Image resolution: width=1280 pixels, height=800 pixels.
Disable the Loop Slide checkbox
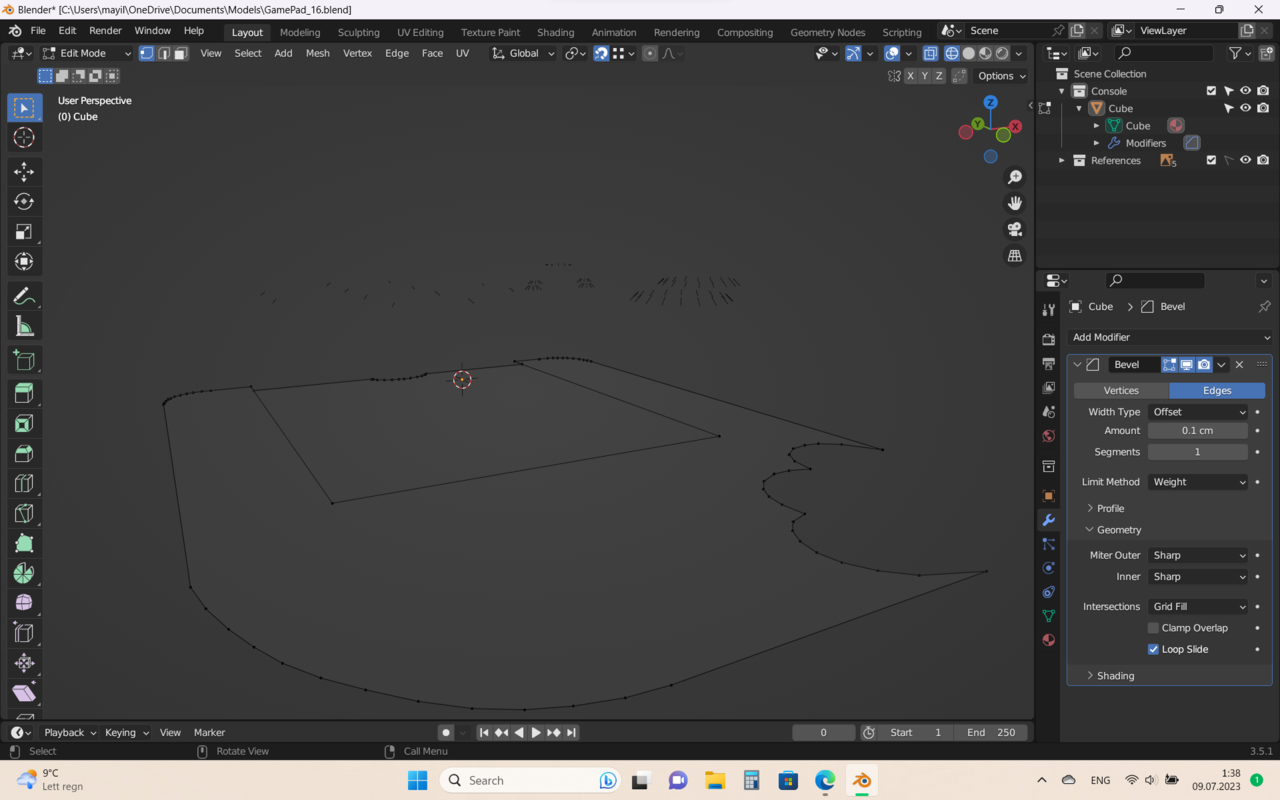(x=1153, y=649)
